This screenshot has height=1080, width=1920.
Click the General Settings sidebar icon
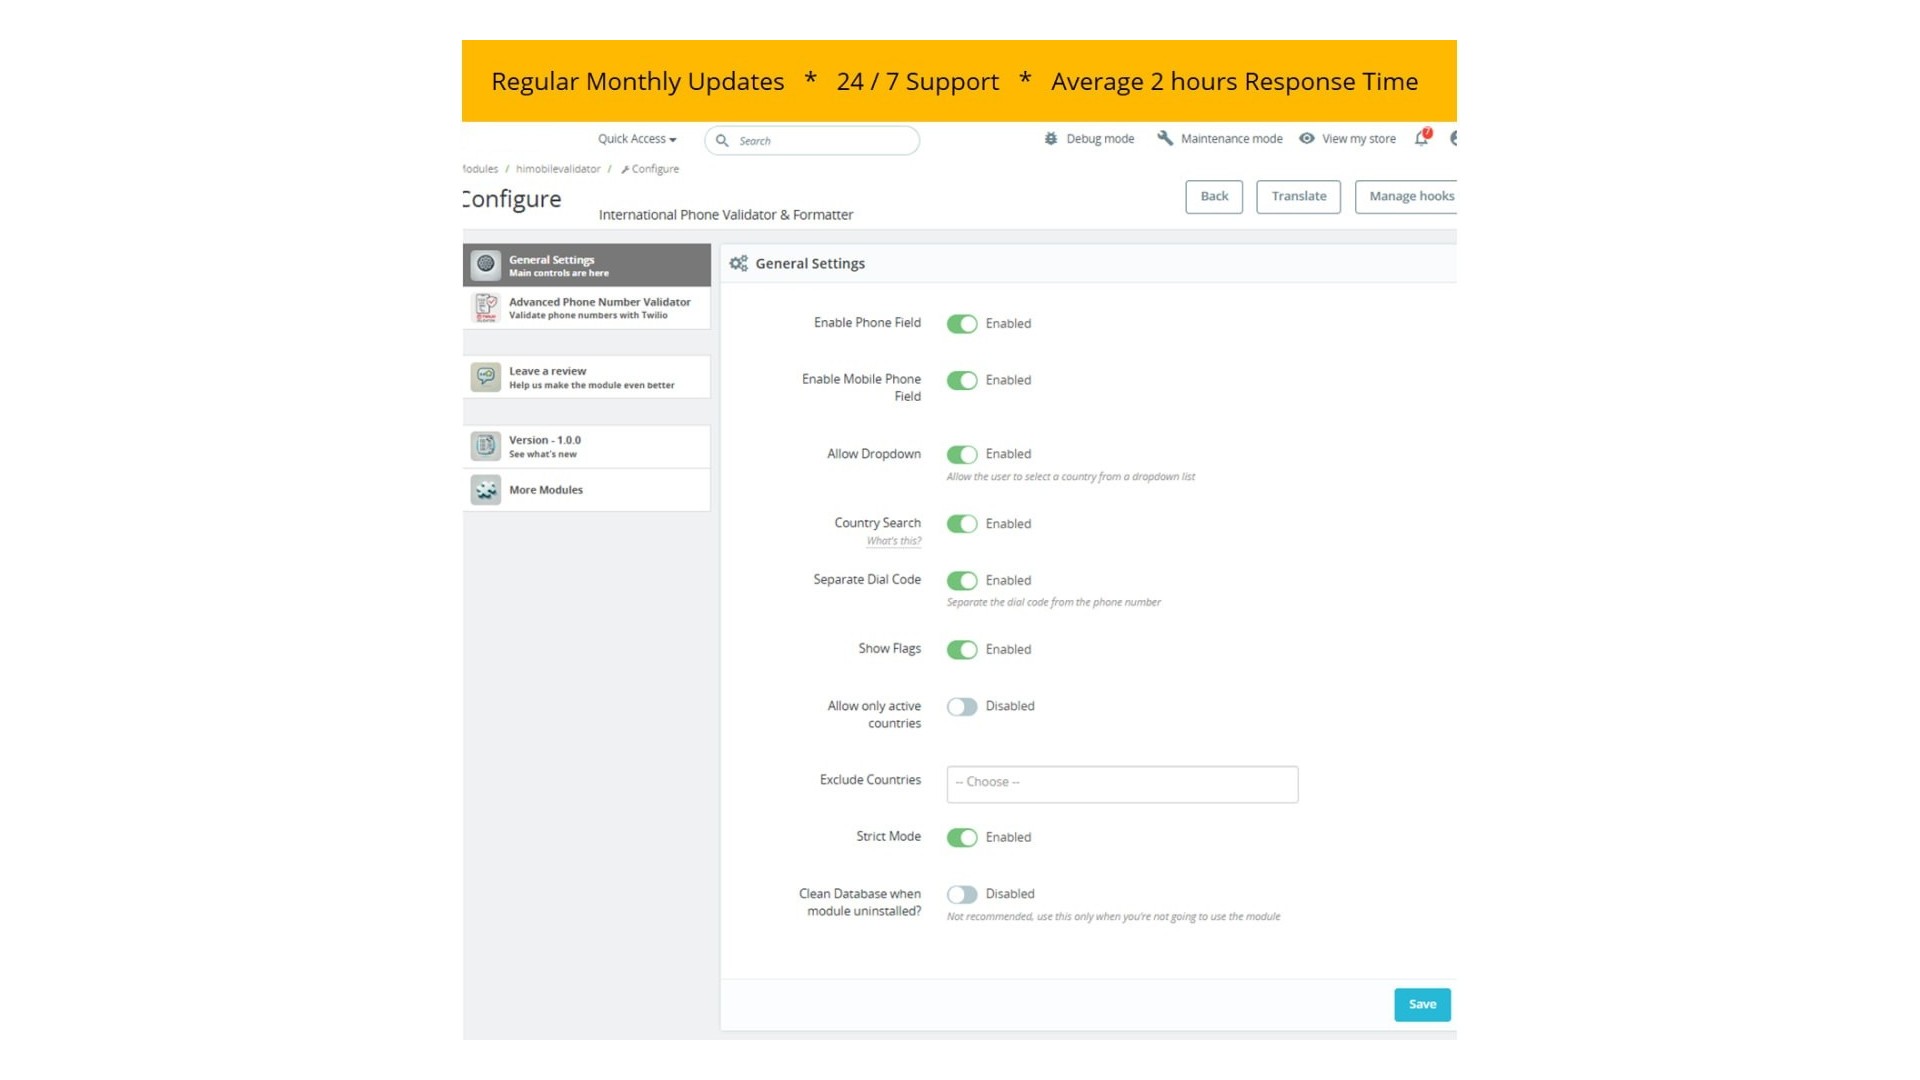tap(486, 264)
